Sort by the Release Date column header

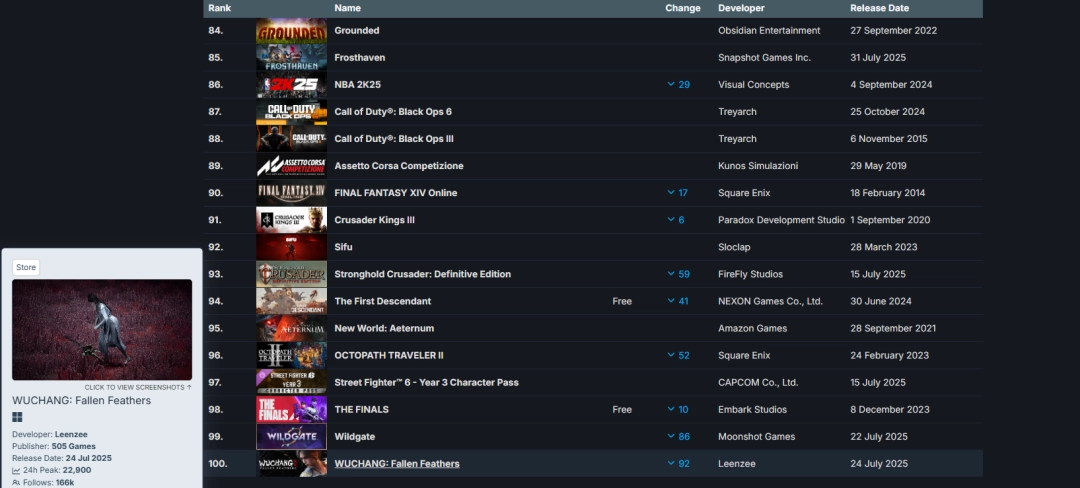(x=880, y=8)
